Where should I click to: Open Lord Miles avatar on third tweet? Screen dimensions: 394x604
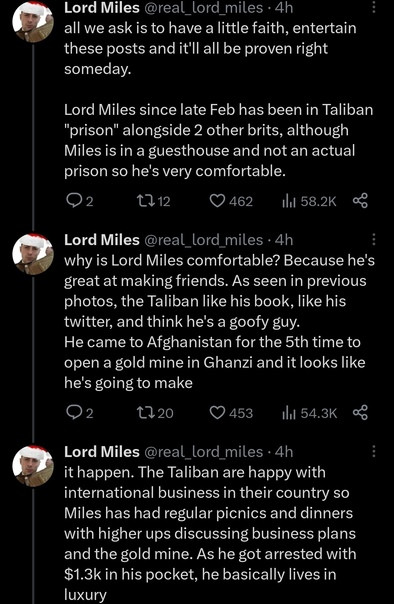(x=33, y=466)
